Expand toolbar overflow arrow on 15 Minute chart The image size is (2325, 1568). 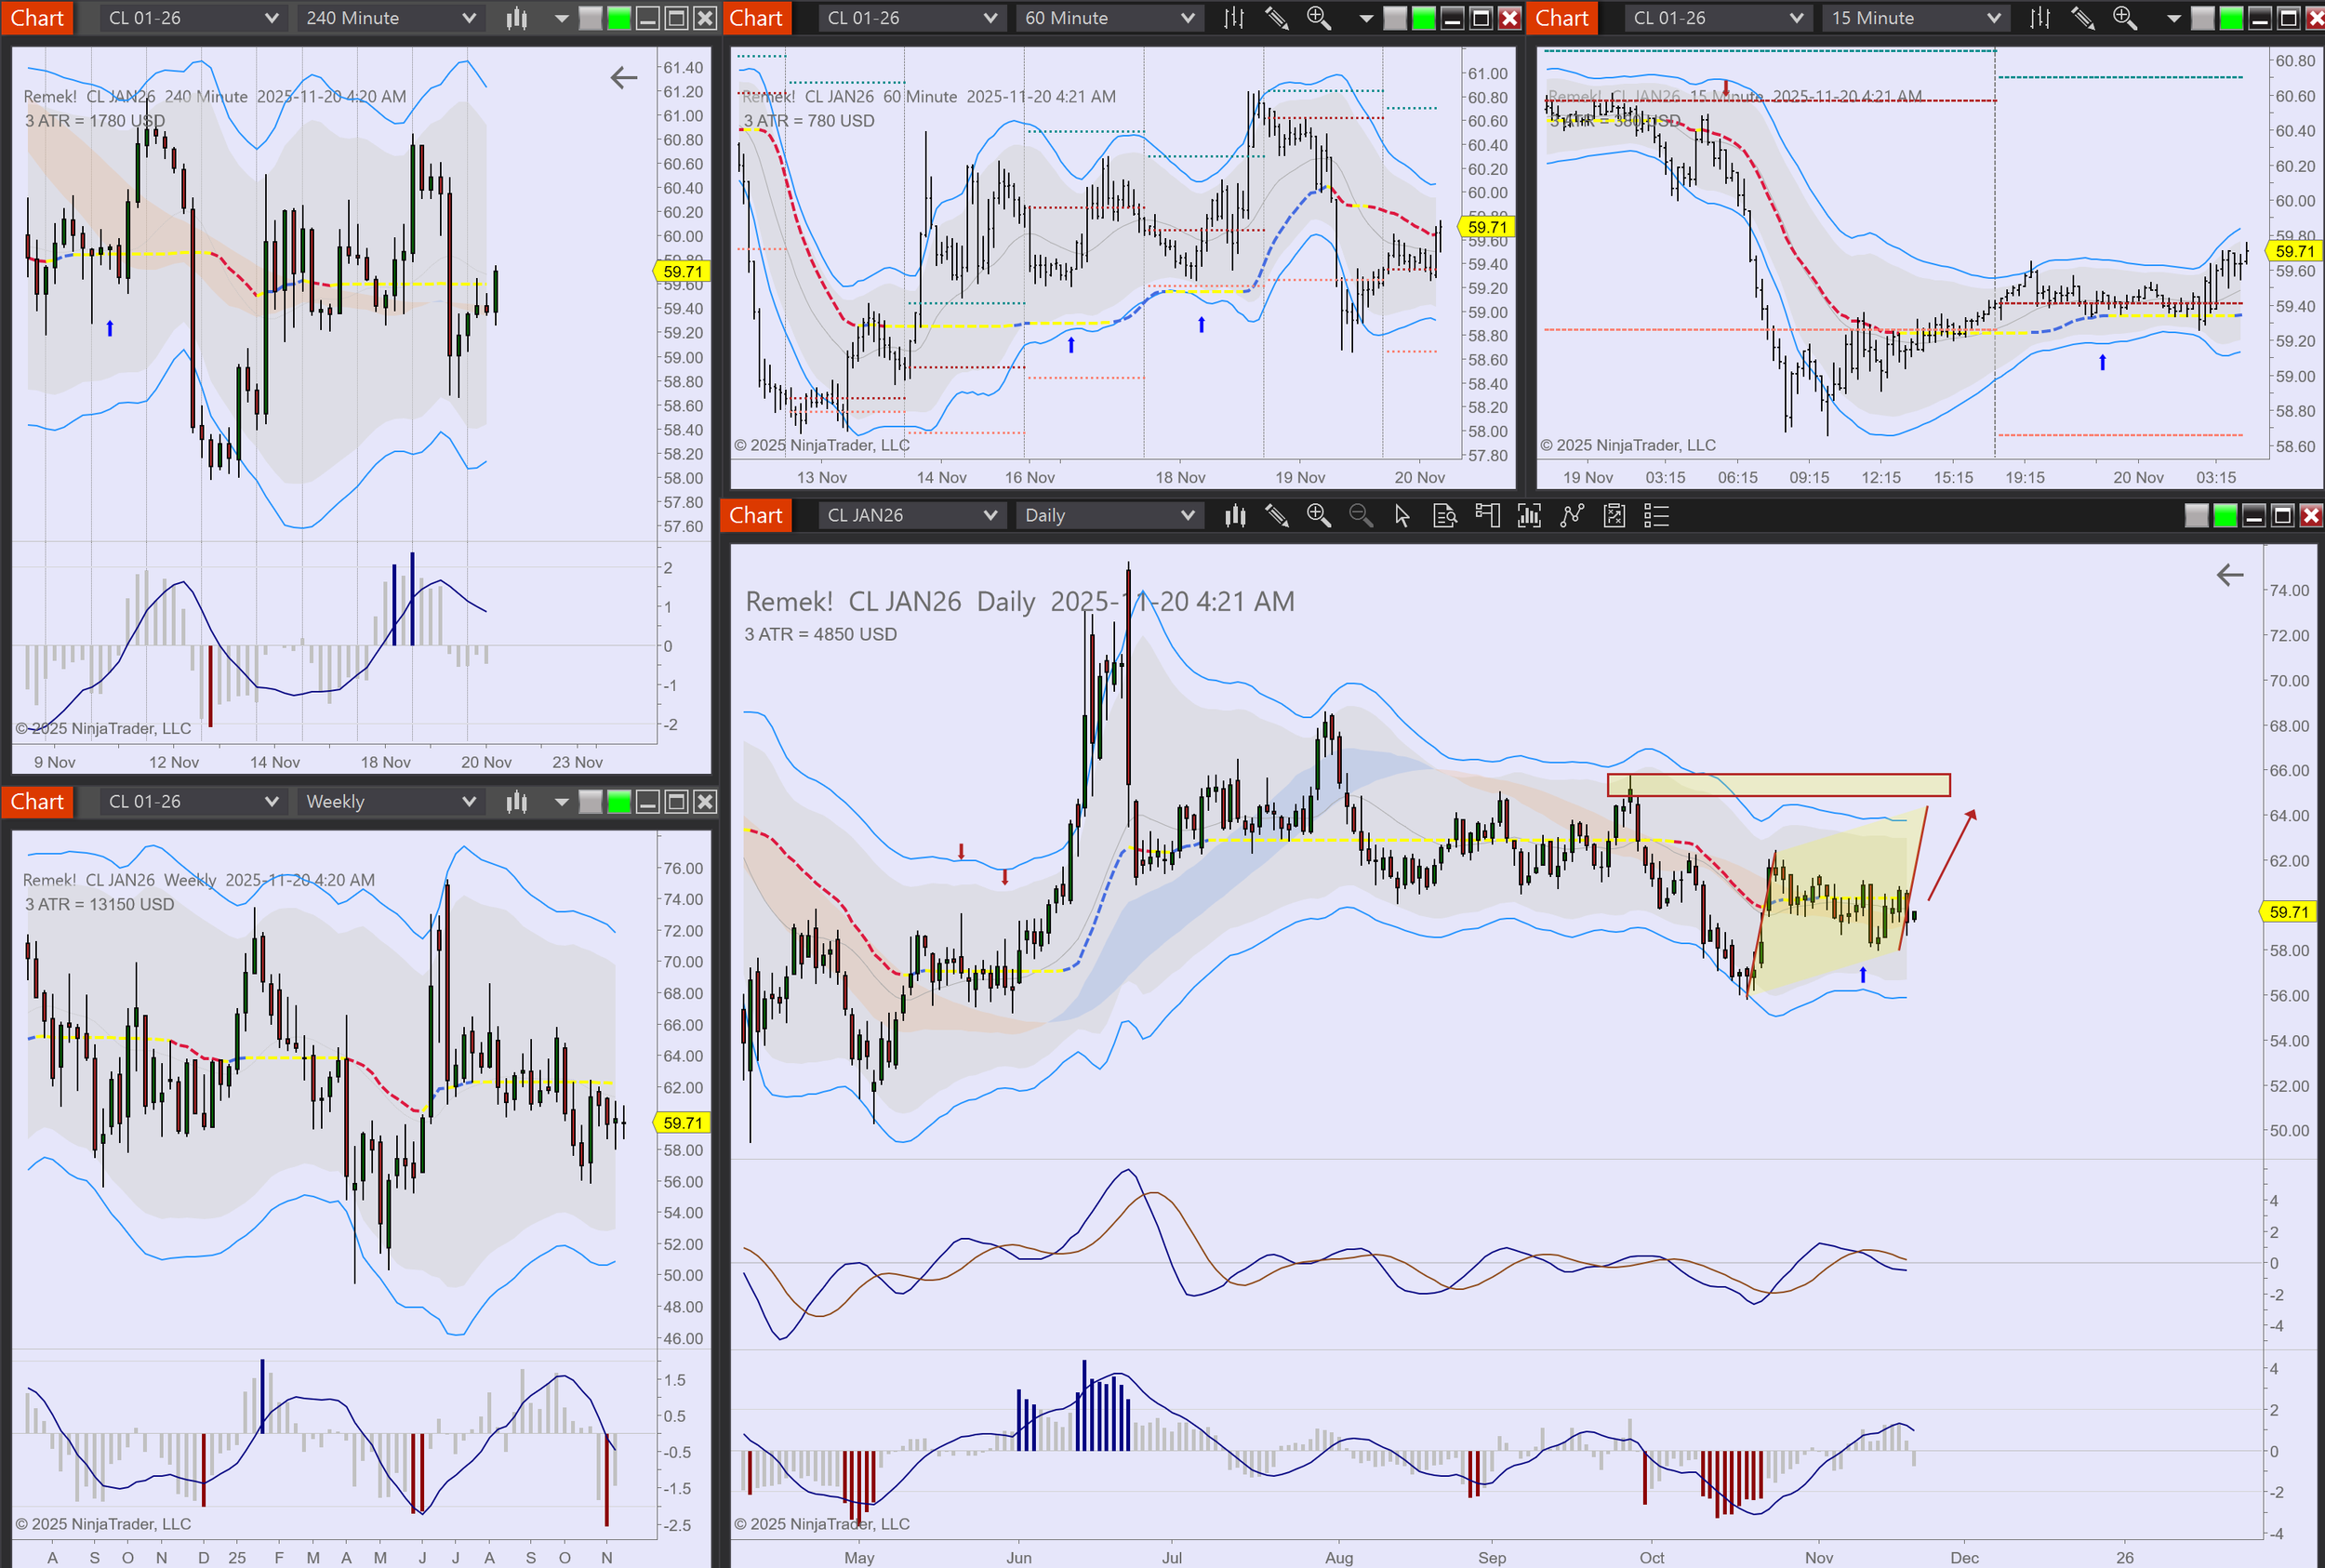(x=2173, y=18)
